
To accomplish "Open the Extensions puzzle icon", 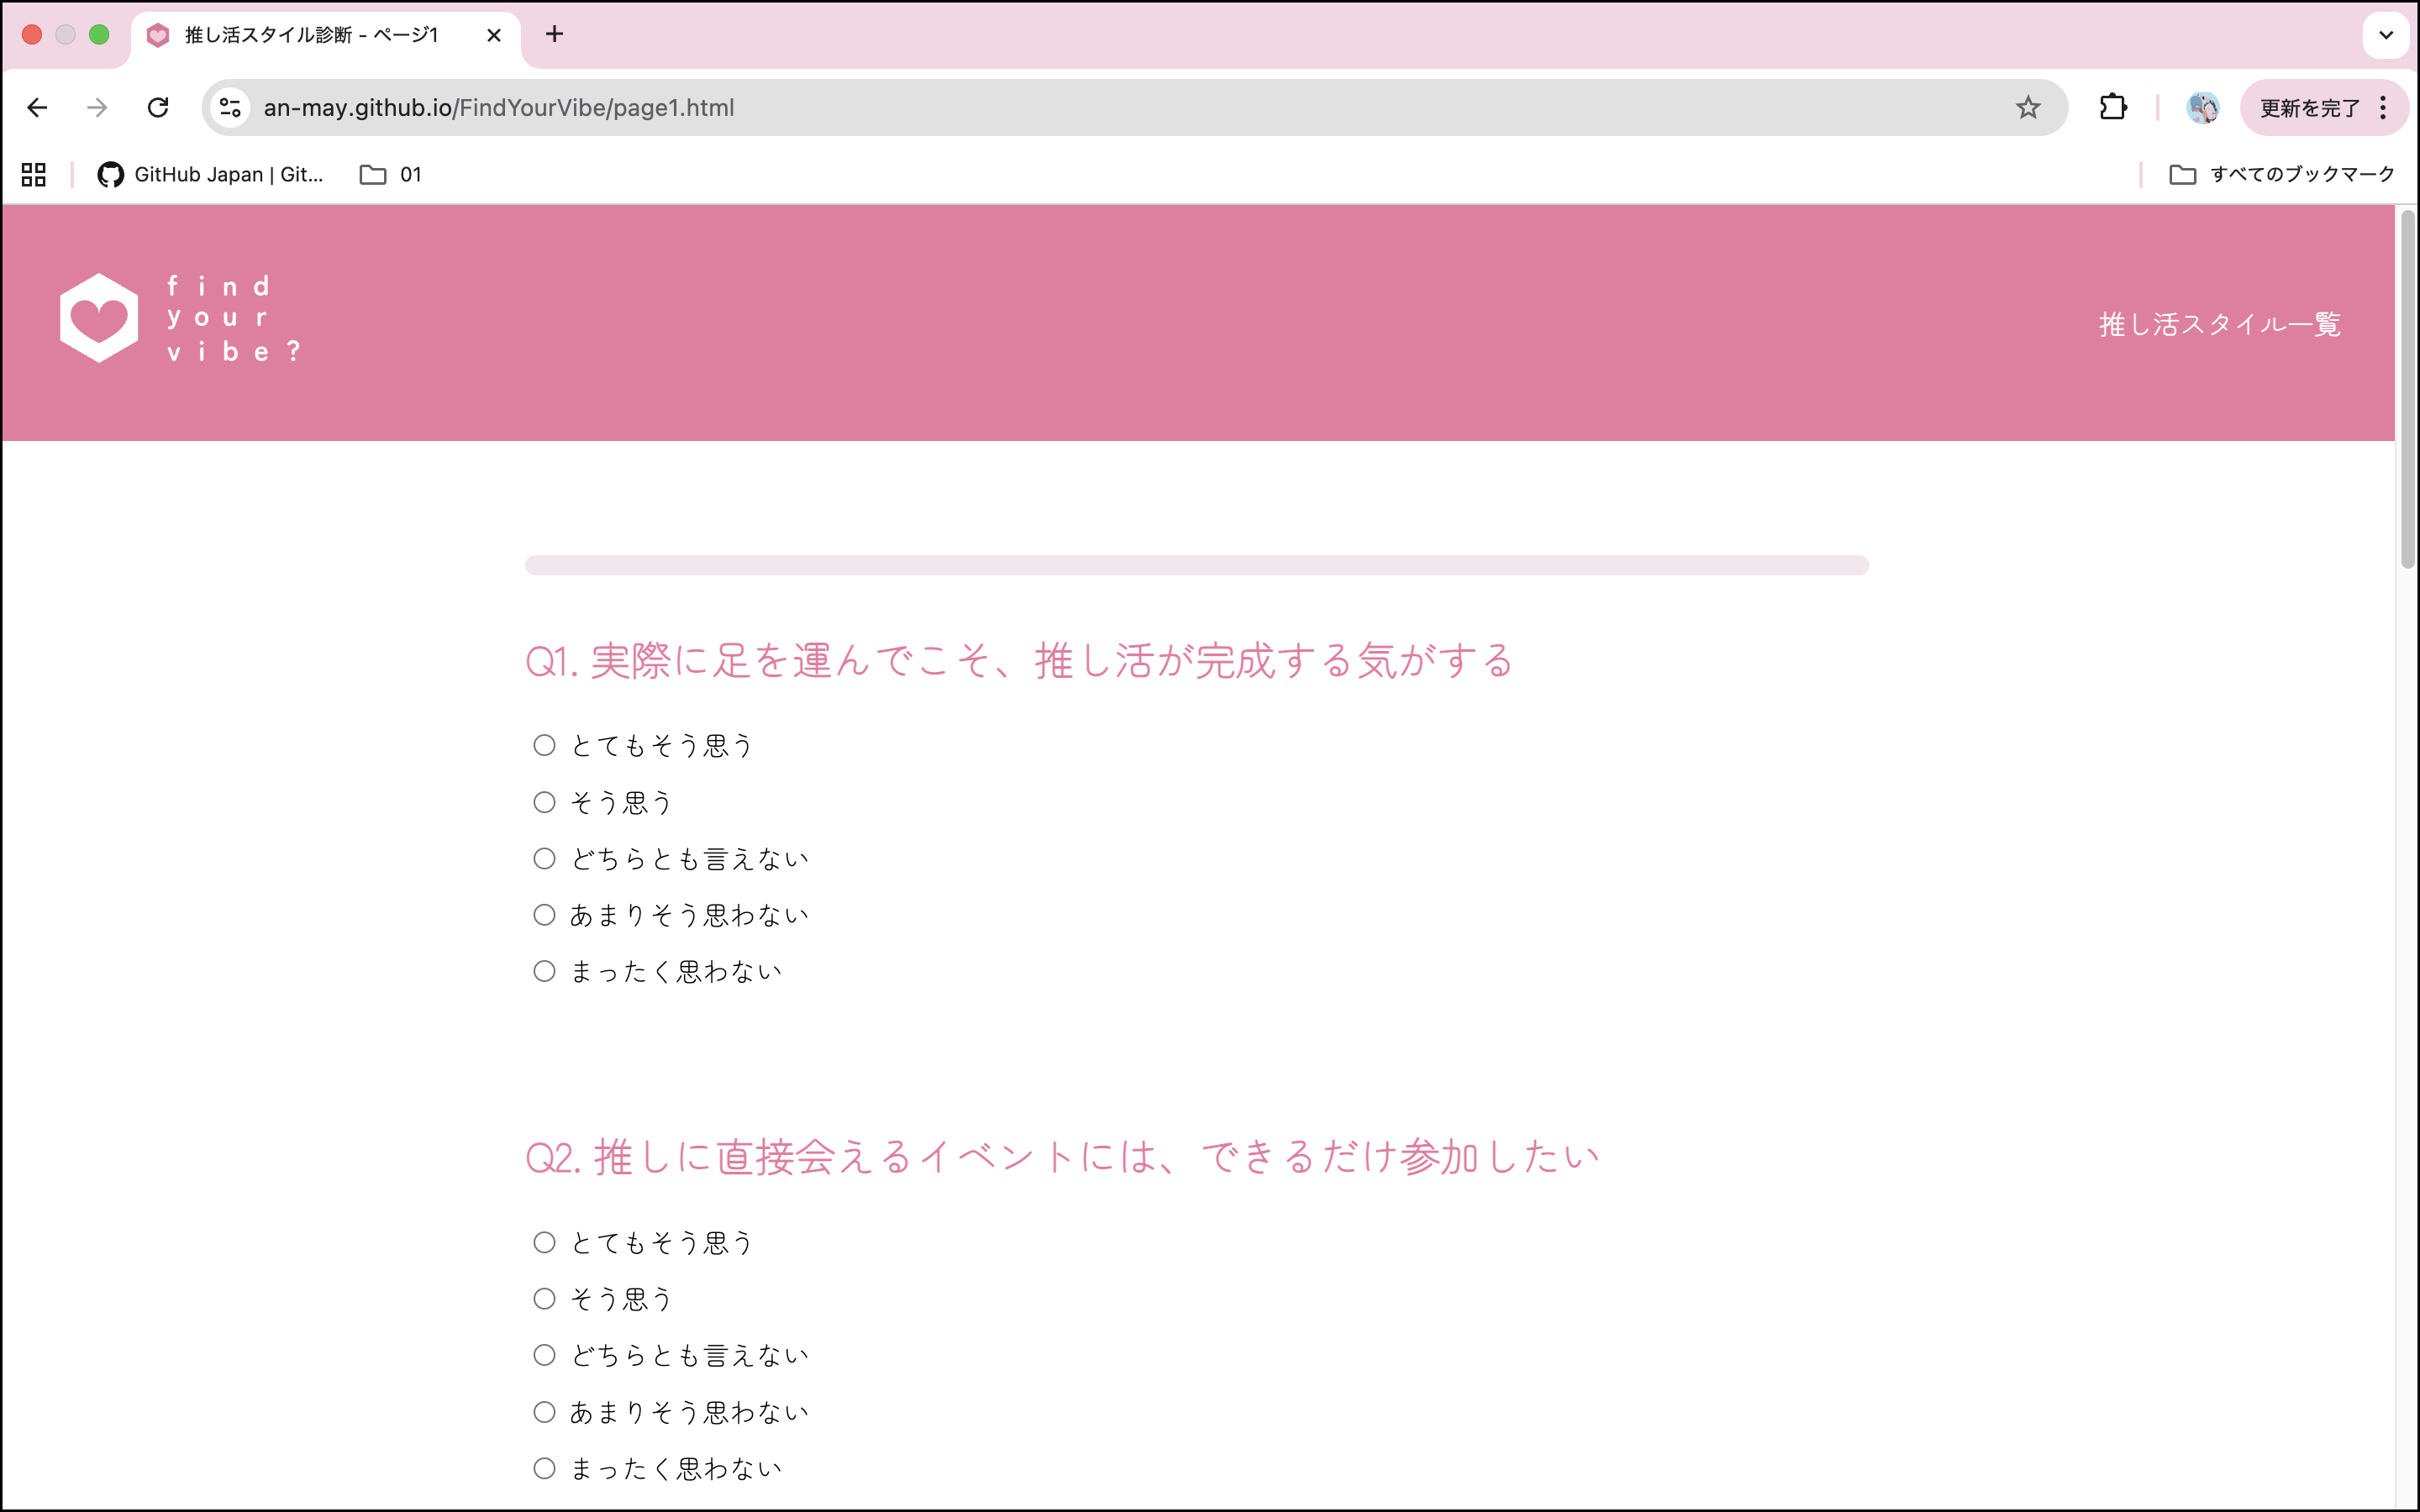I will [x=2112, y=107].
